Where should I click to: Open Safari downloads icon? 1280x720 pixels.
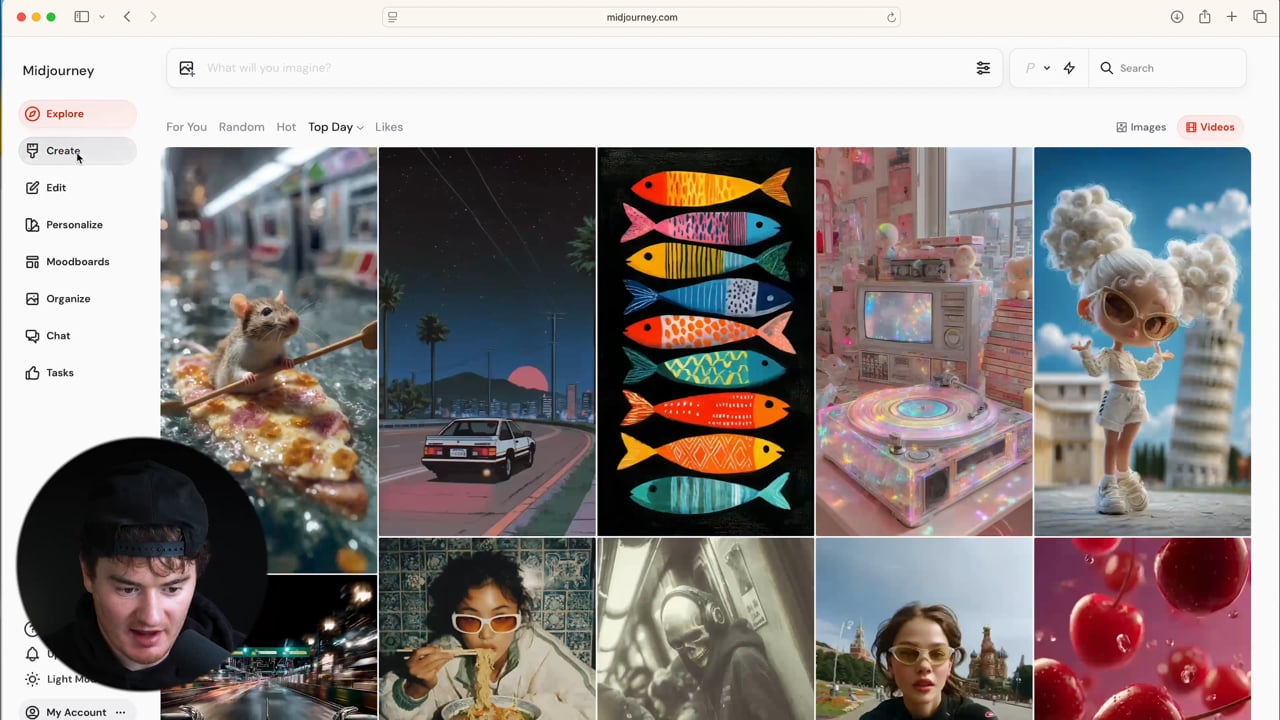click(x=1177, y=17)
